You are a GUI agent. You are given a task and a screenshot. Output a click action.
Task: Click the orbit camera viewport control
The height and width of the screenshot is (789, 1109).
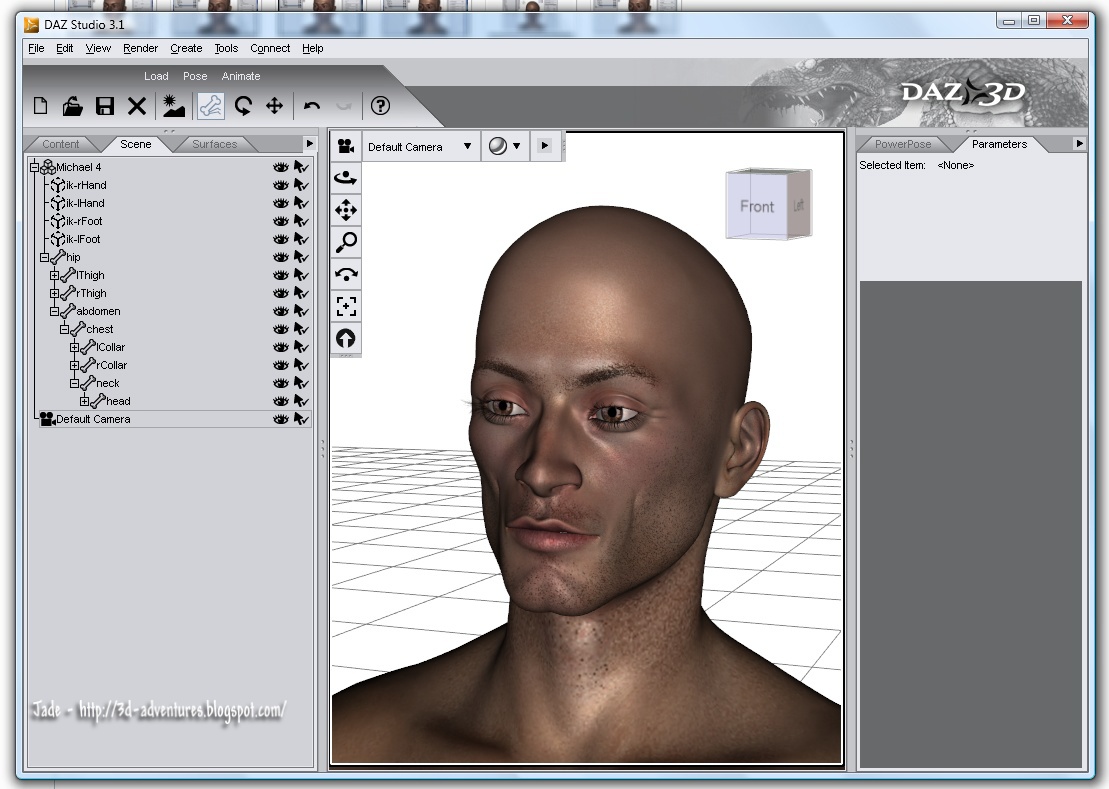pyautogui.click(x=346, y=178)
